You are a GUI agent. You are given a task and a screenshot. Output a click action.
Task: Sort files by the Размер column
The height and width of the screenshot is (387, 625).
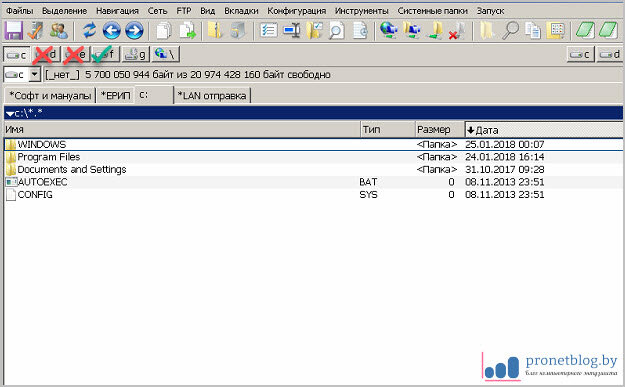tap(440, 130)
